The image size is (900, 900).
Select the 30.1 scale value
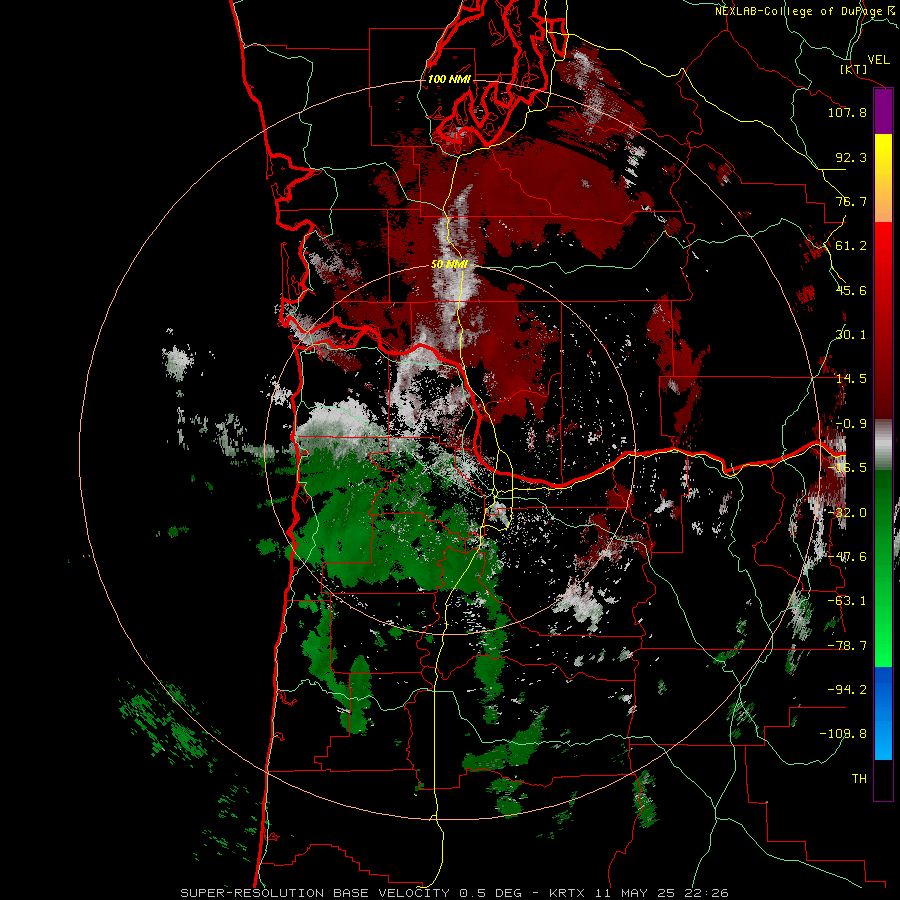click(x=851, y=334)
